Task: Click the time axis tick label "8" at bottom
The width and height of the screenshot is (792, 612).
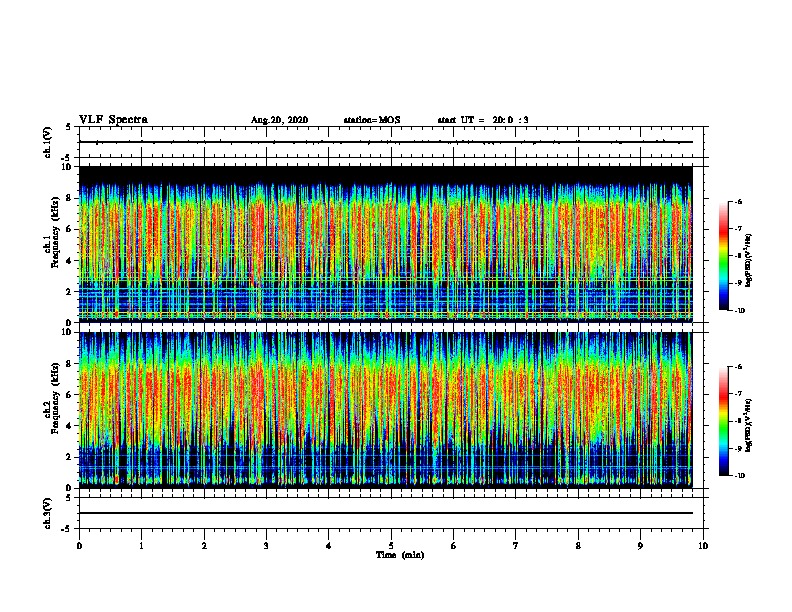Action: pos(578,546)
